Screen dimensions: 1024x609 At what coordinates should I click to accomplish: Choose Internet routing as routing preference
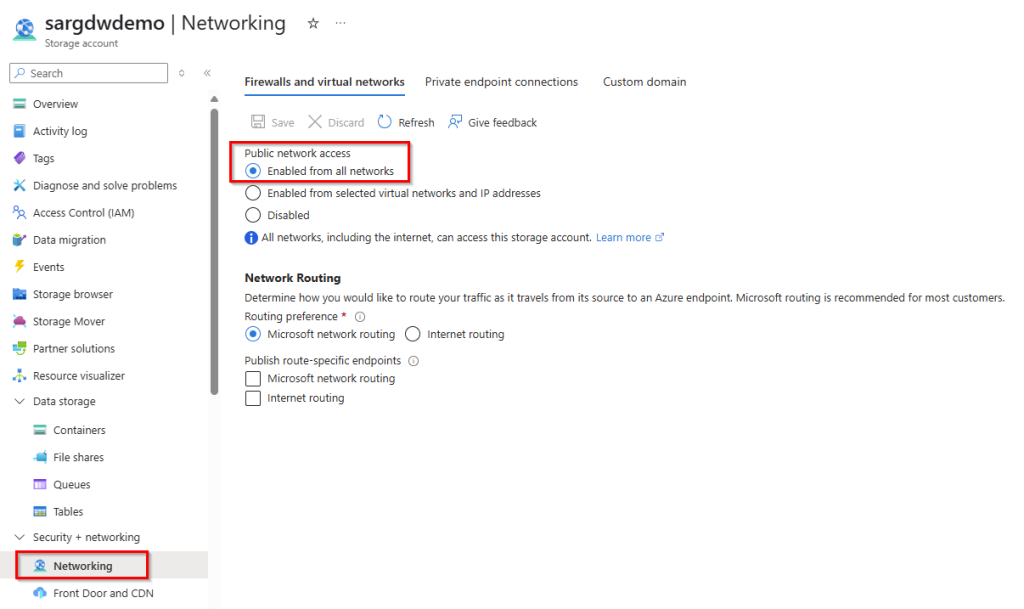tap(412, 334)
